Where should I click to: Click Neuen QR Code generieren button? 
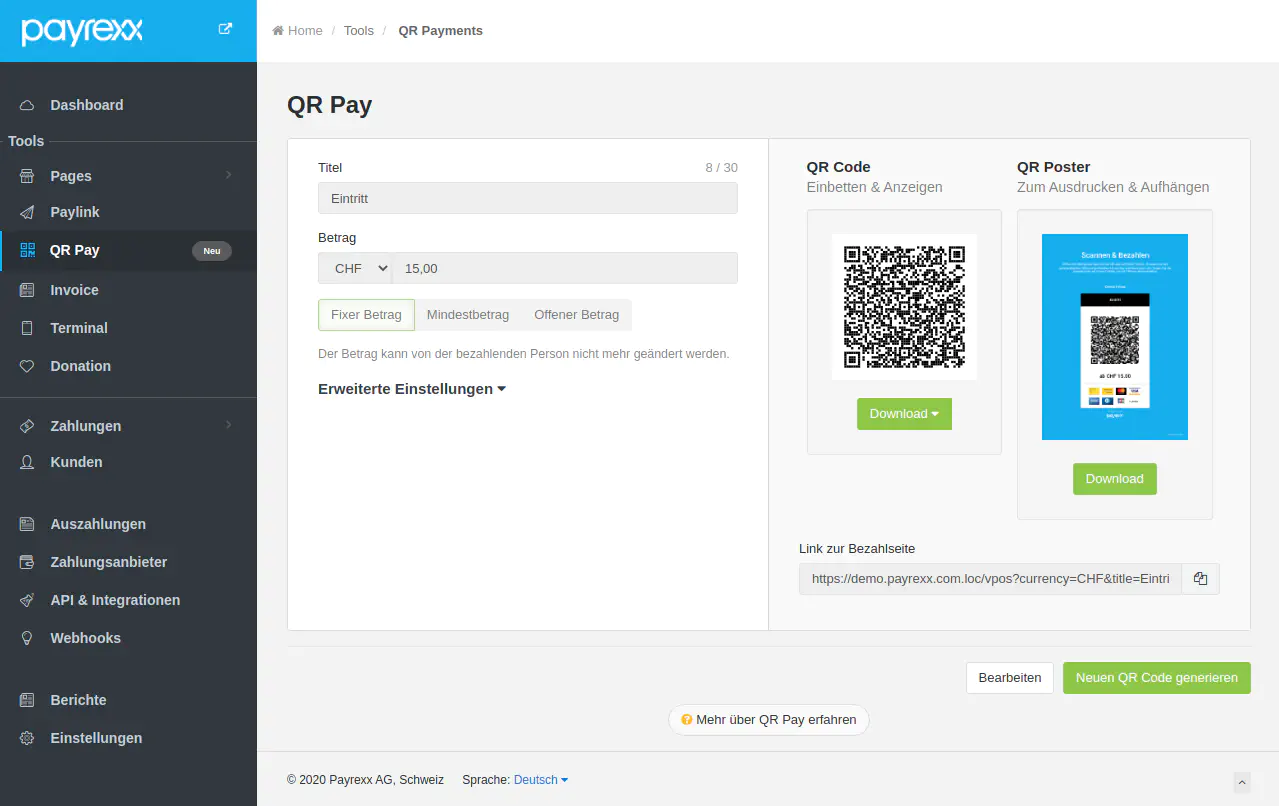(x=1156, y=678)
